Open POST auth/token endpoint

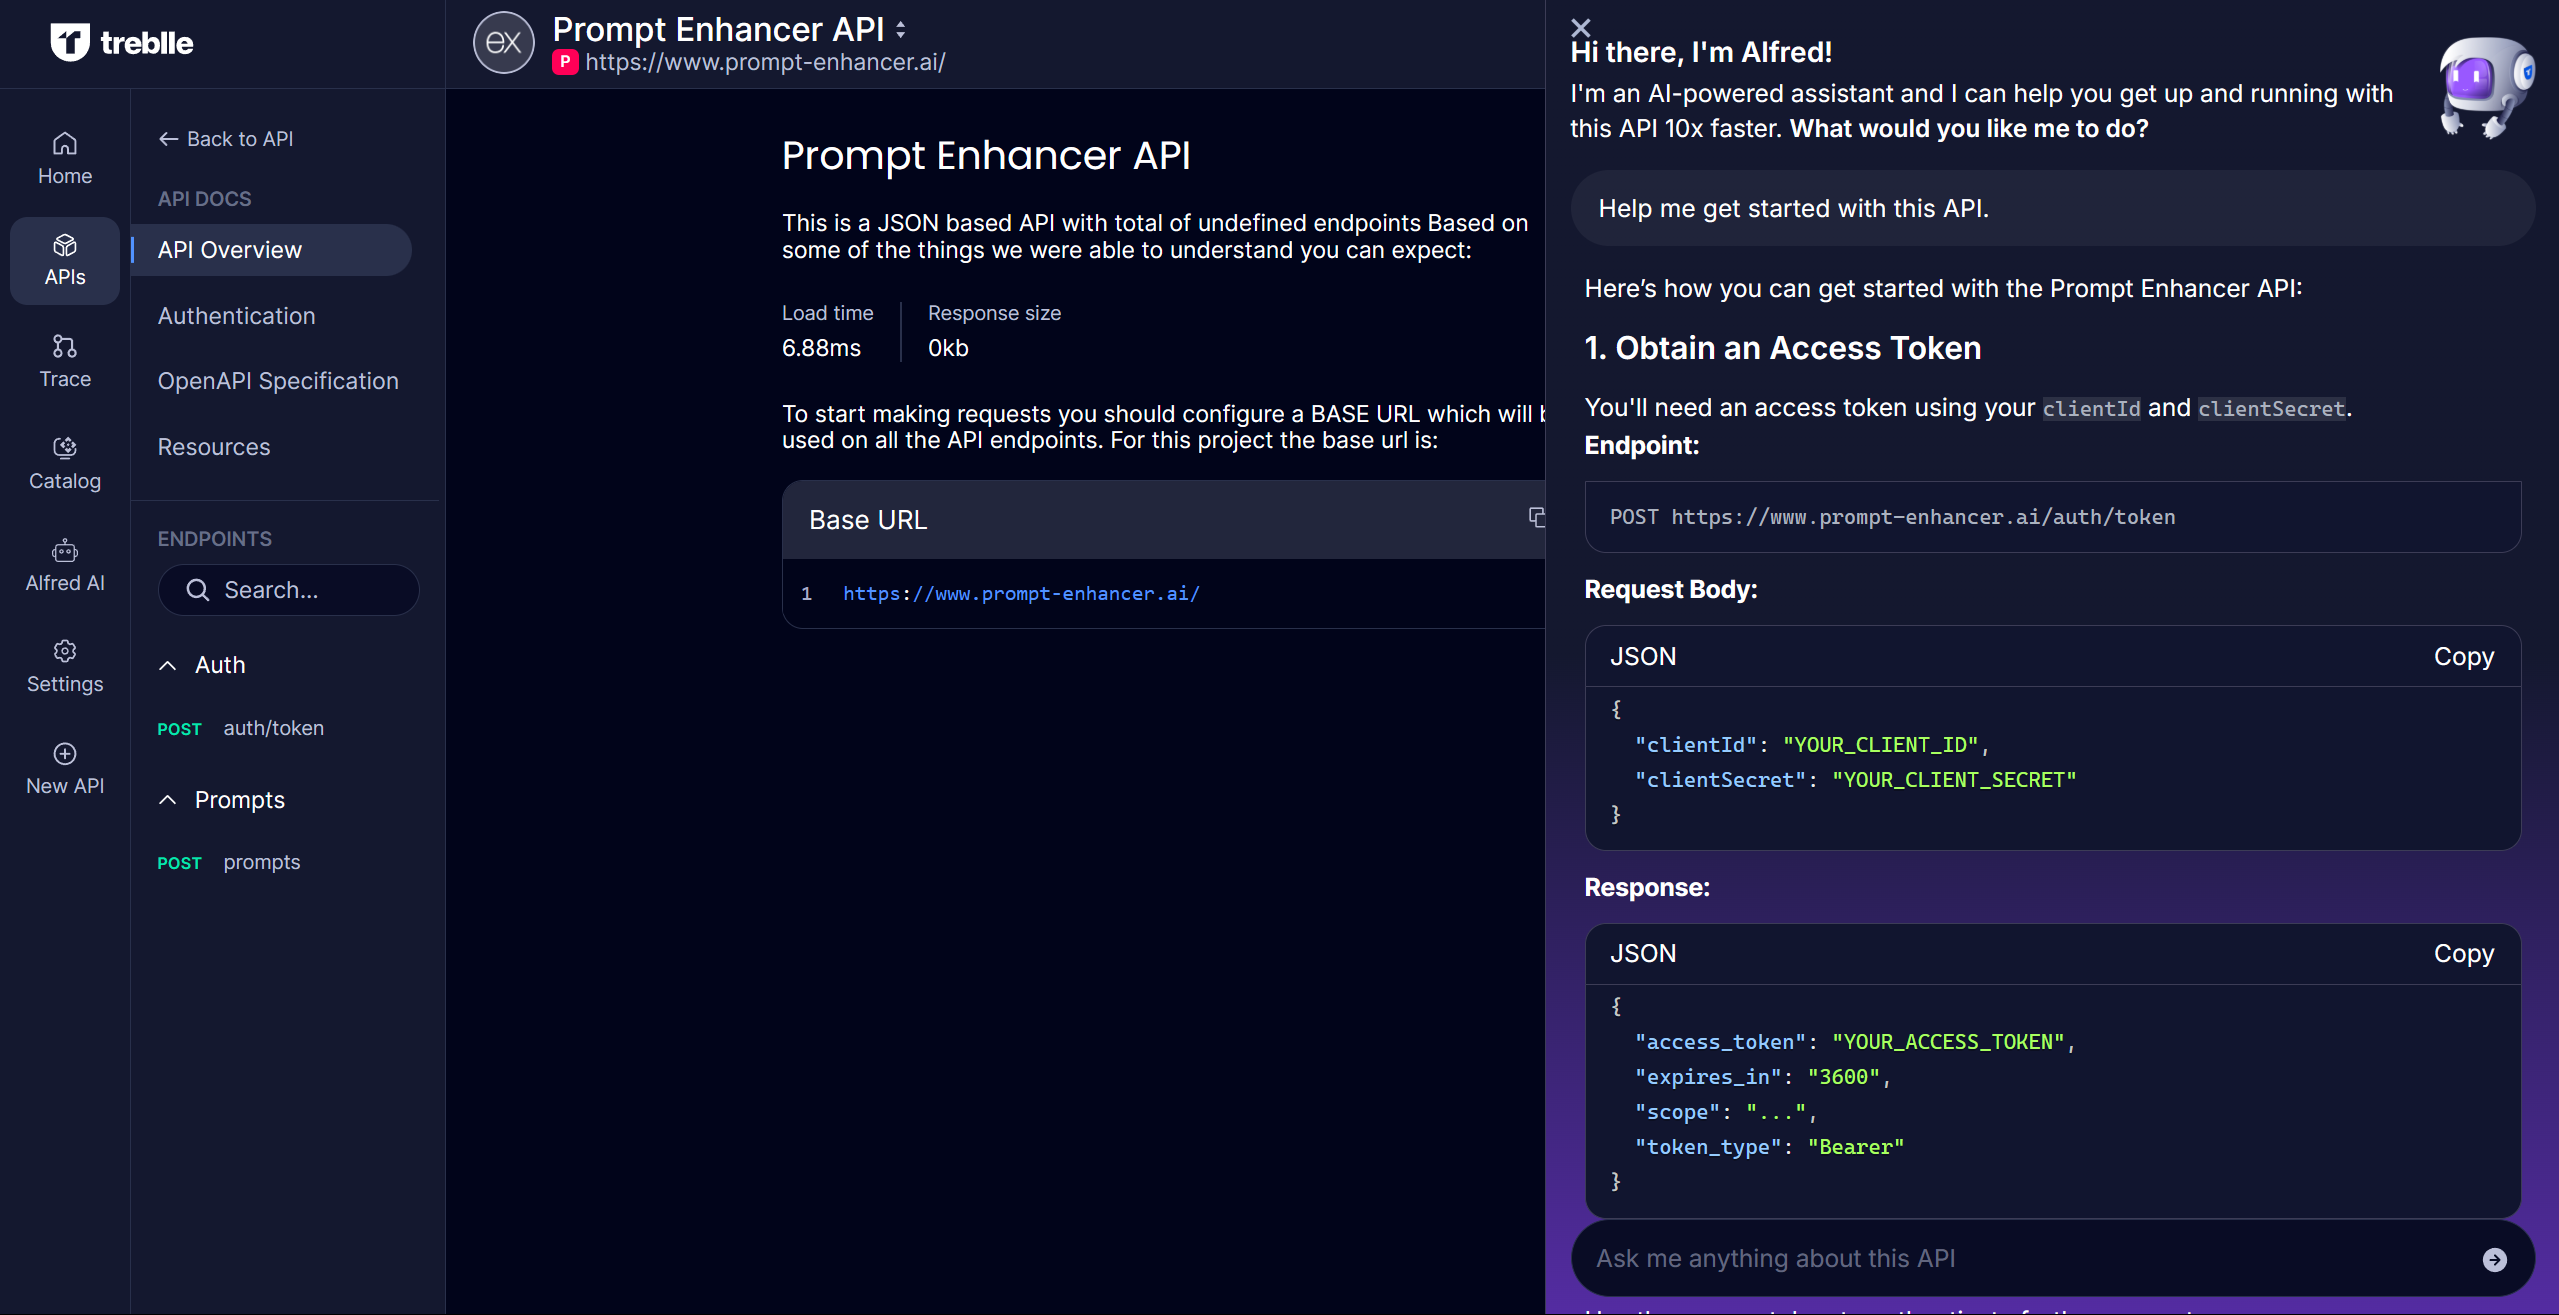point(240,728)
